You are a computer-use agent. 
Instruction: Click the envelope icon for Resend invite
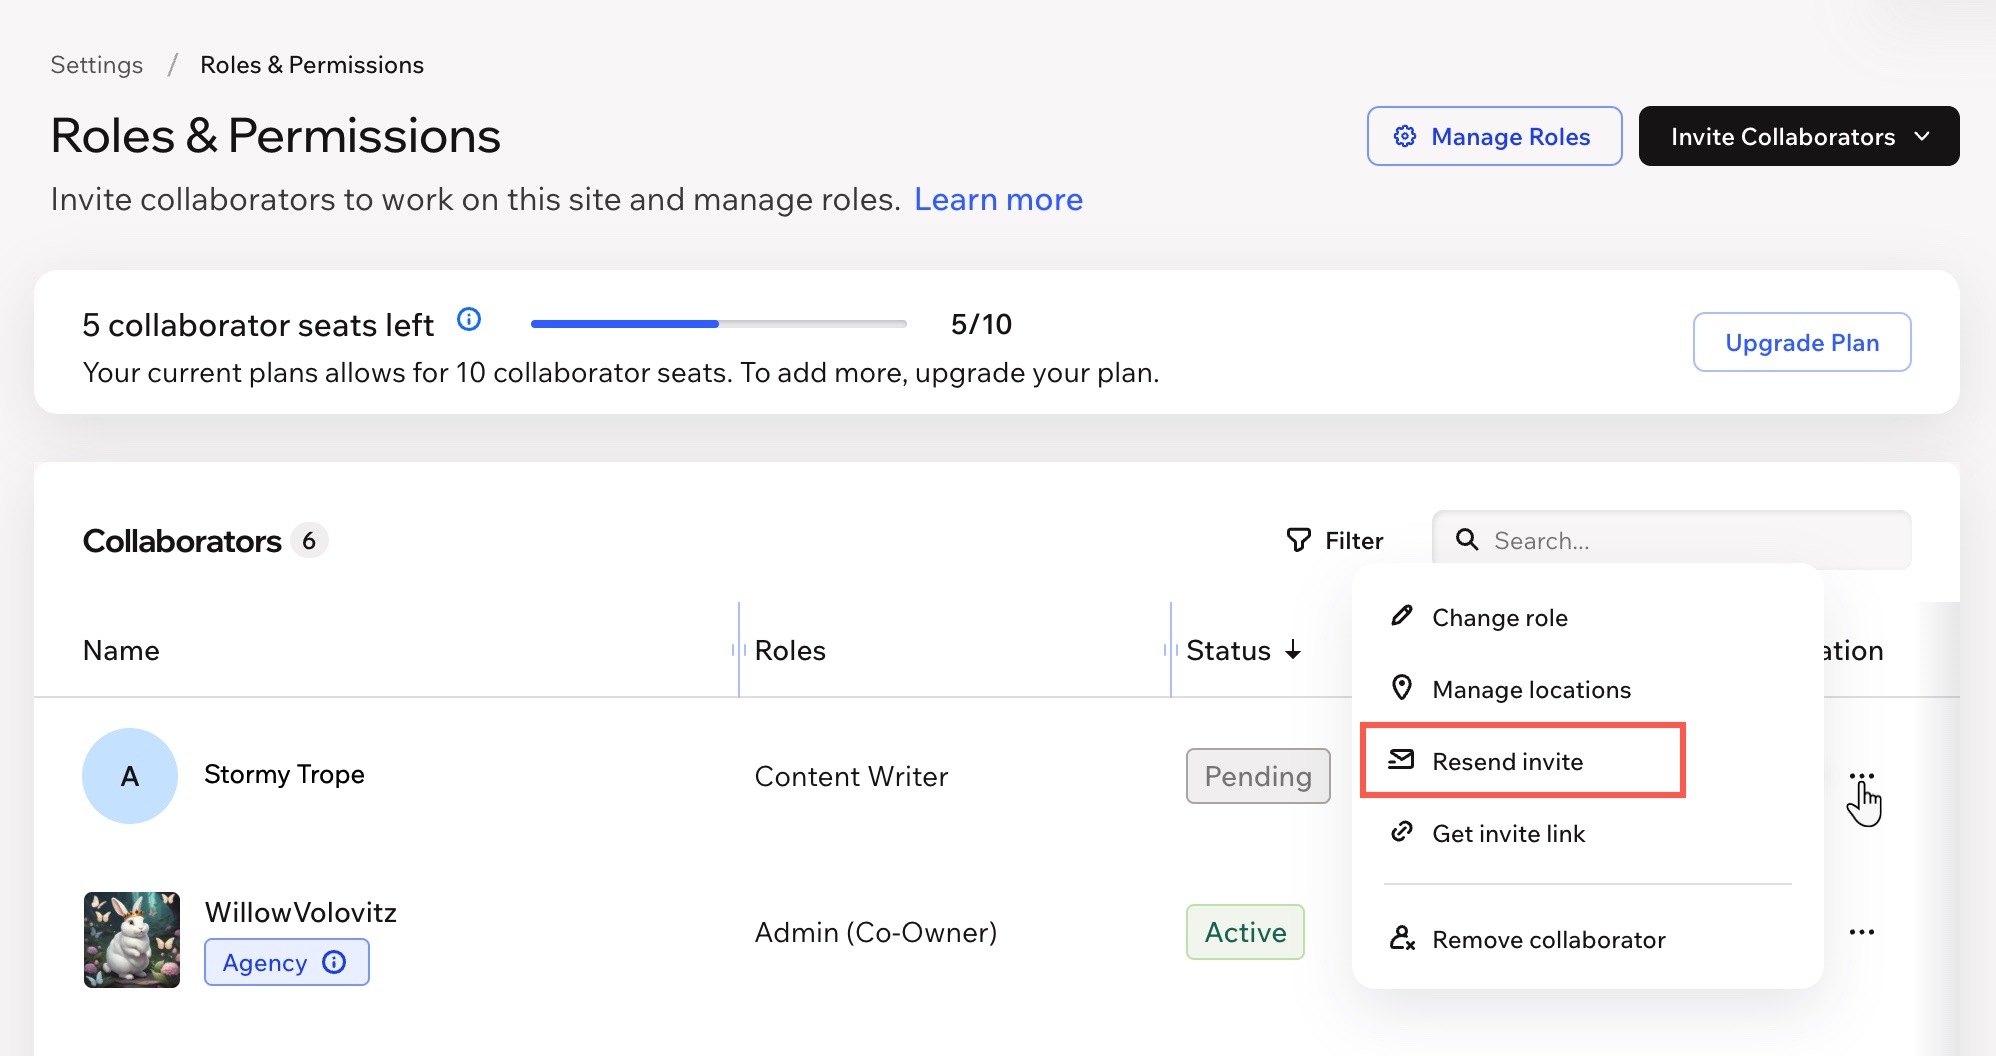[x=1402, y=760]
